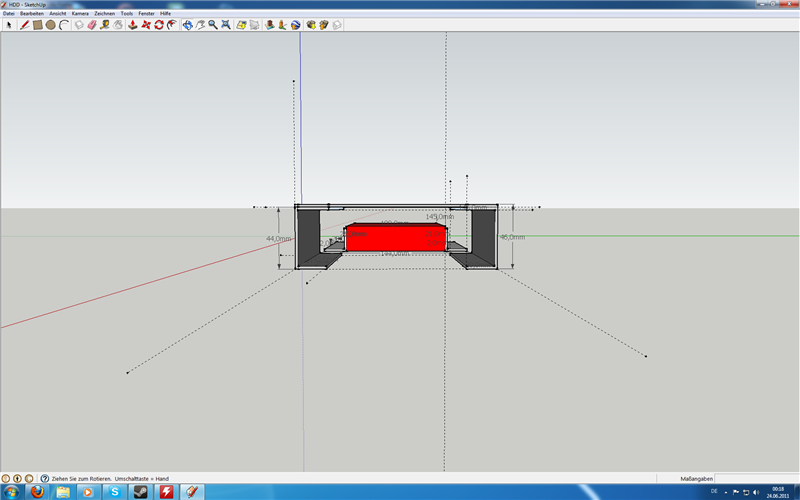Open Firefox from the taskbar

[37, 492]
